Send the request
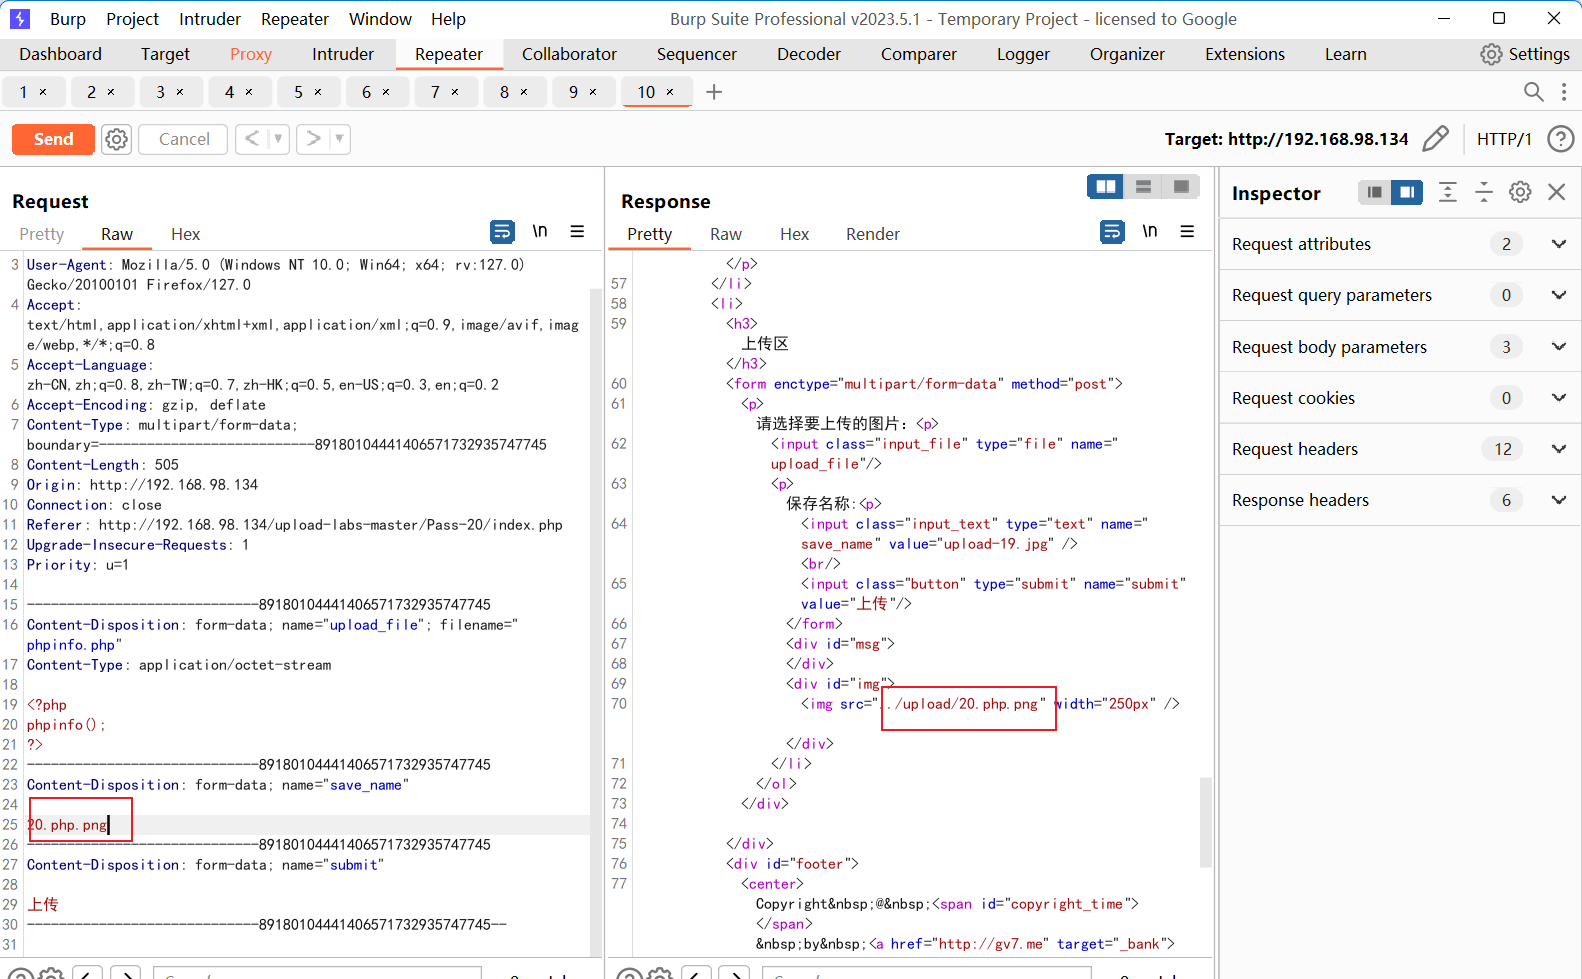This screenshot has width=1582, height=979. 54,139
